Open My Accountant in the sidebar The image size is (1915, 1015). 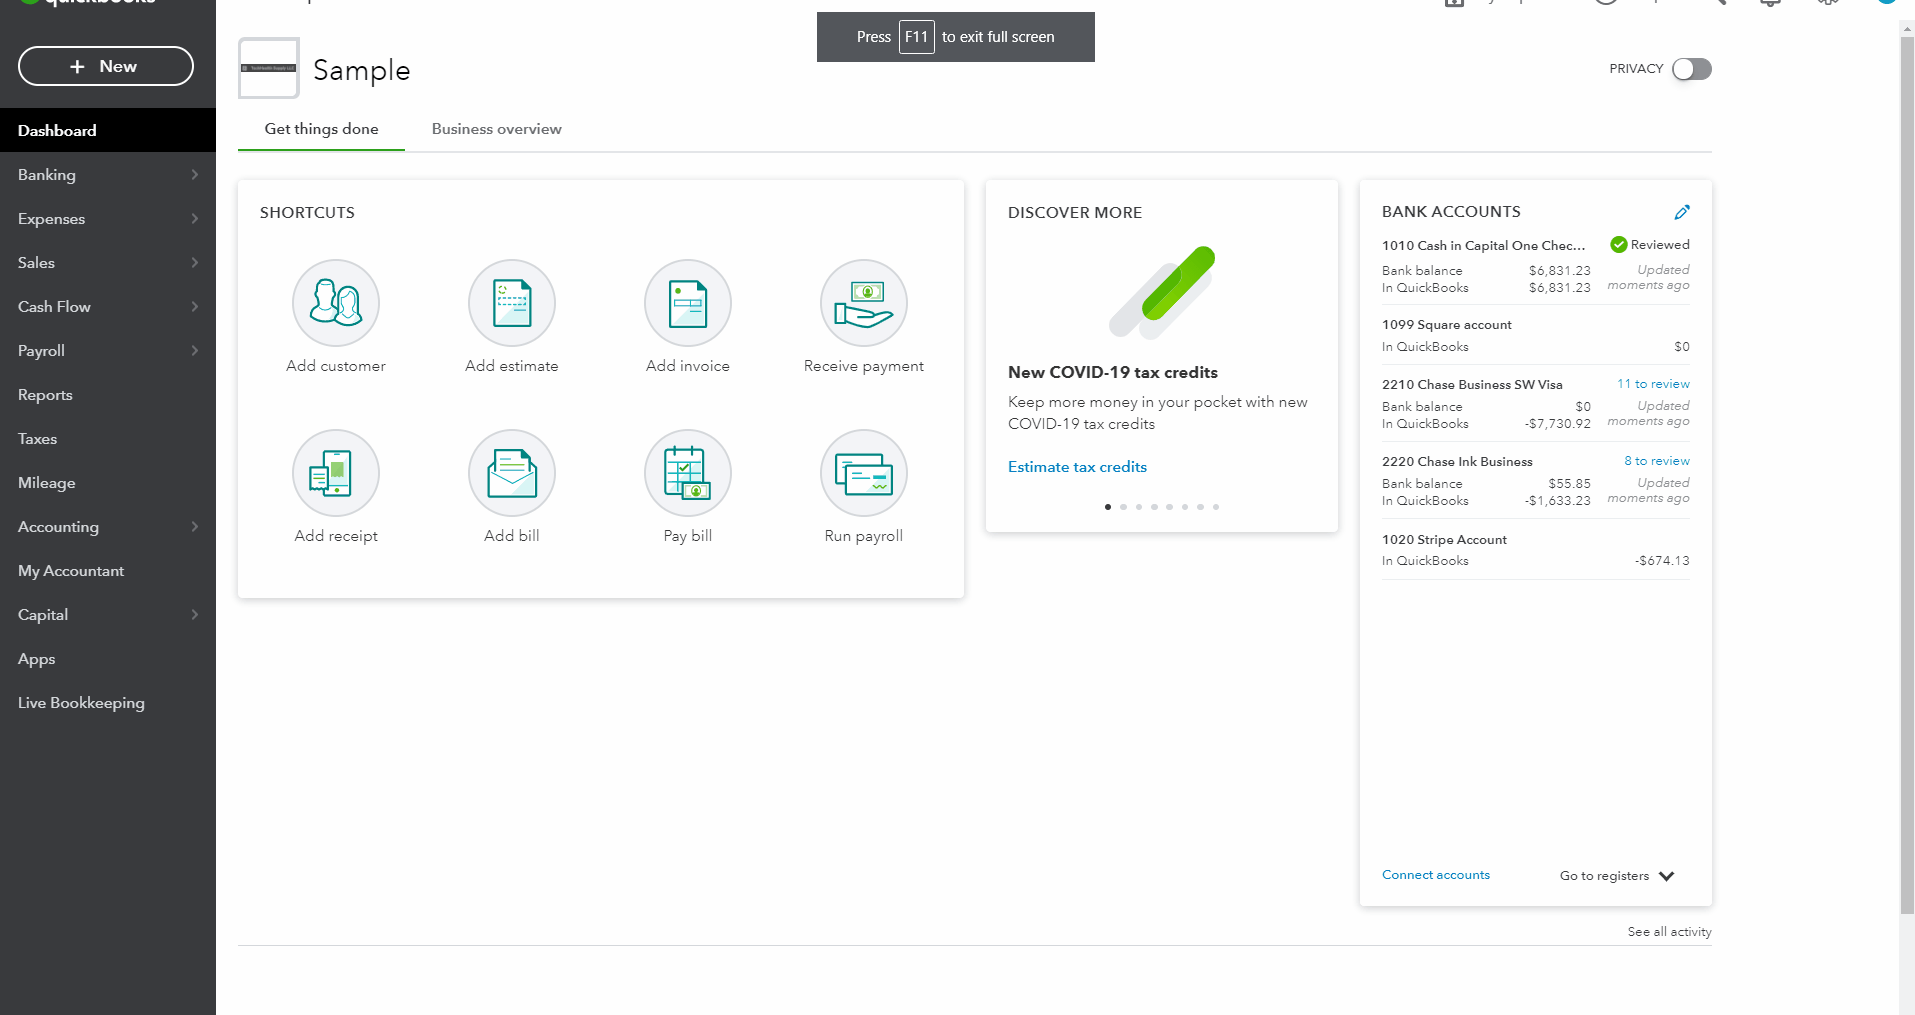point(108,571)
